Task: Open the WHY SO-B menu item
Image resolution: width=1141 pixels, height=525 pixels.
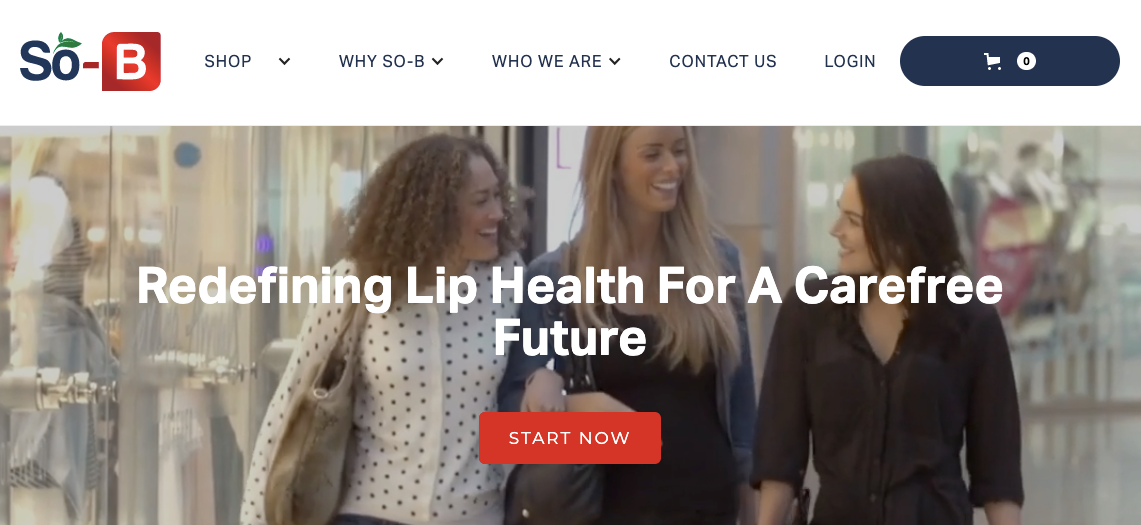Action: 381,61
